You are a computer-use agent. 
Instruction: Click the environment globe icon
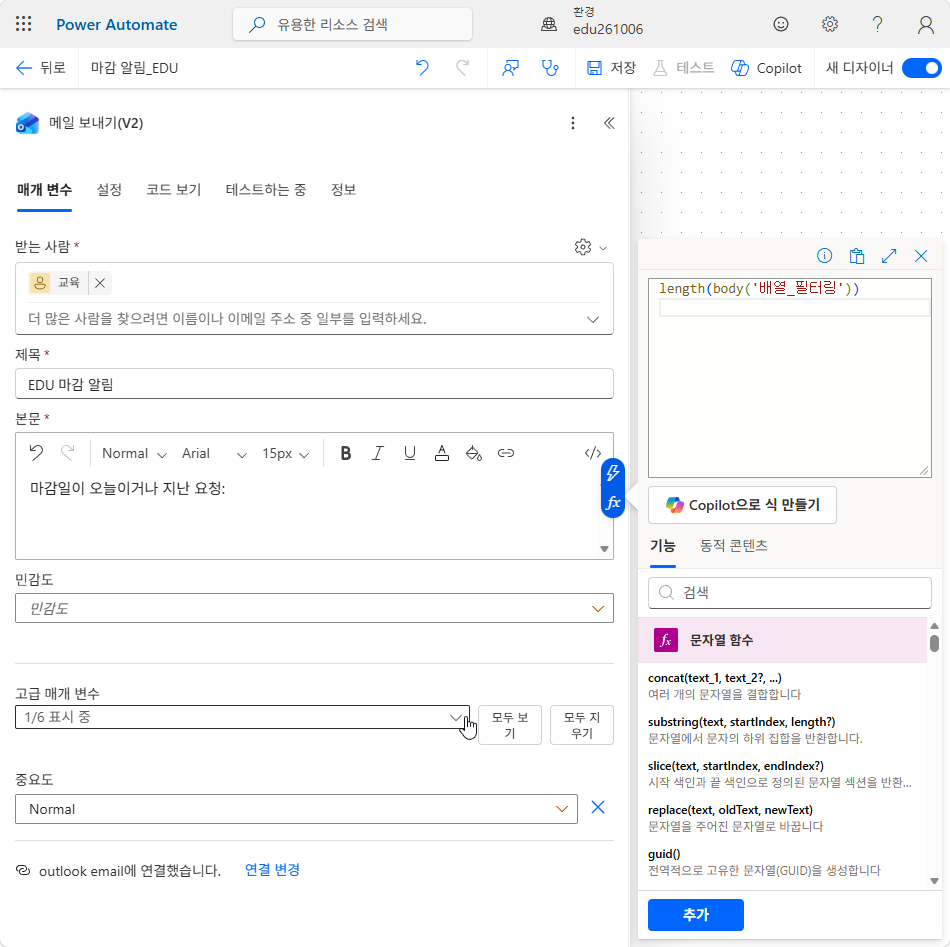pos(549,24)
